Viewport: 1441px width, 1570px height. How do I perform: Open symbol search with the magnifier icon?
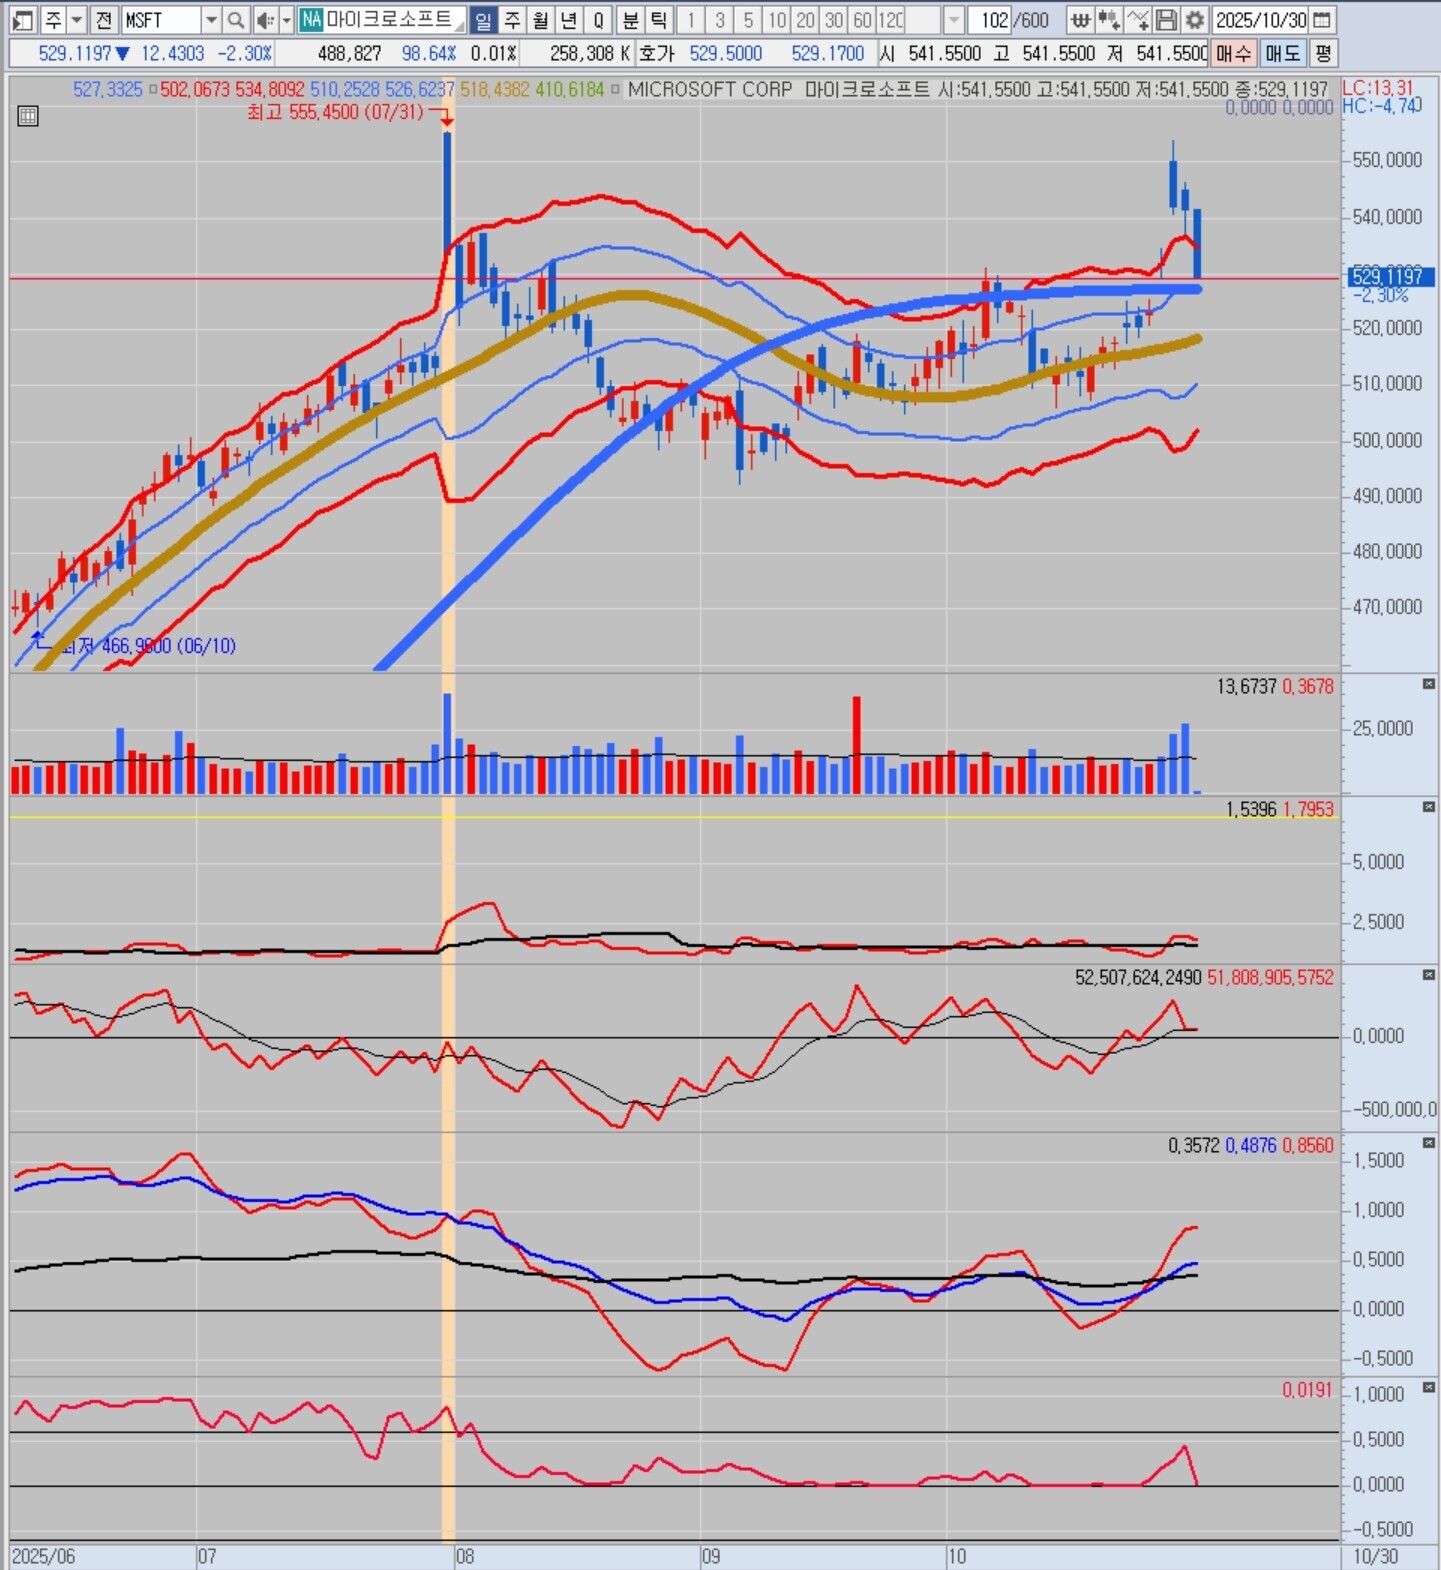point(236,19)
